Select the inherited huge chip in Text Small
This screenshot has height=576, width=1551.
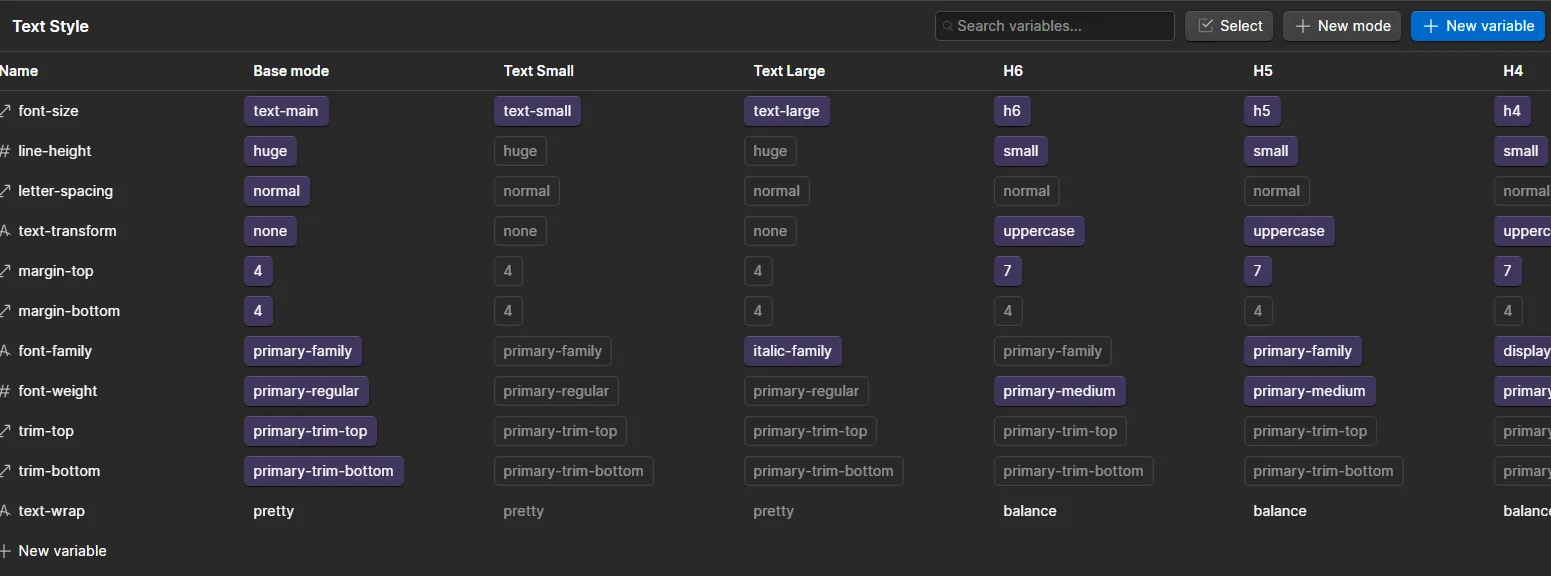(x=520, y=151)
